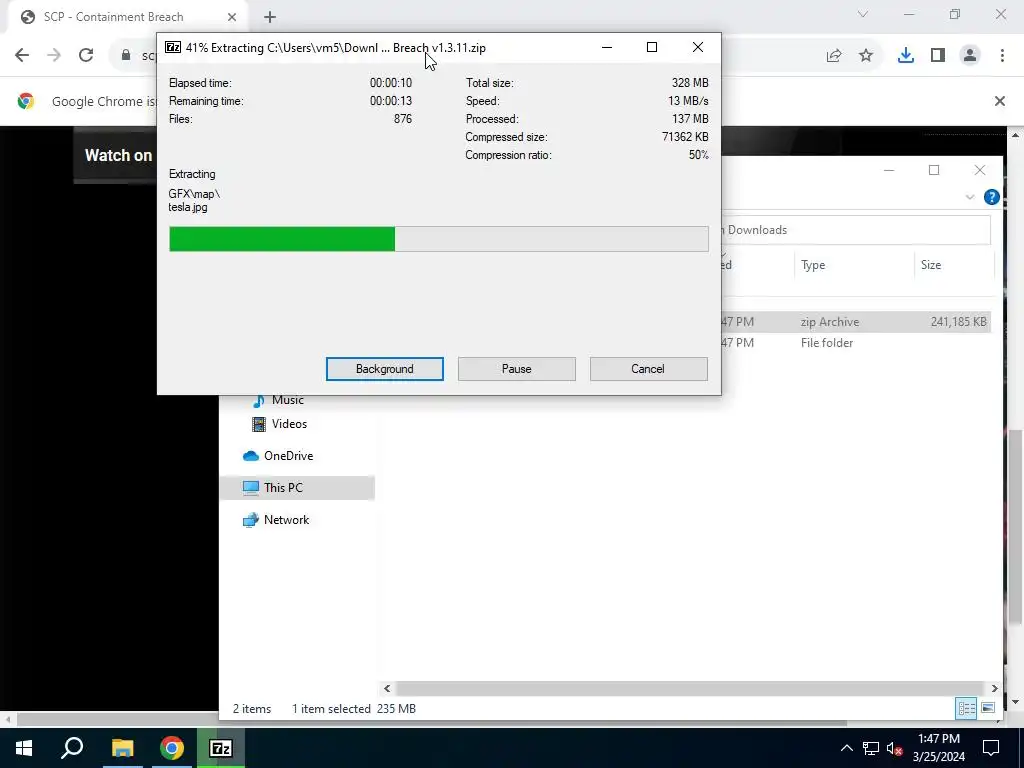This screenshot has width=1024, height=768.
Task: Minimize the File Explorer window
Action: point(889,170)
